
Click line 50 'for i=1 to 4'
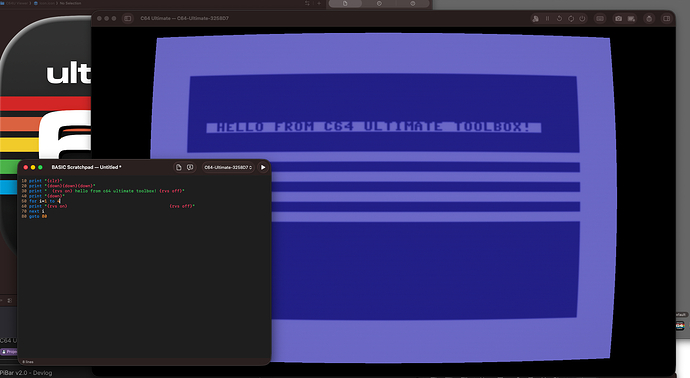[x=41, y=201]
